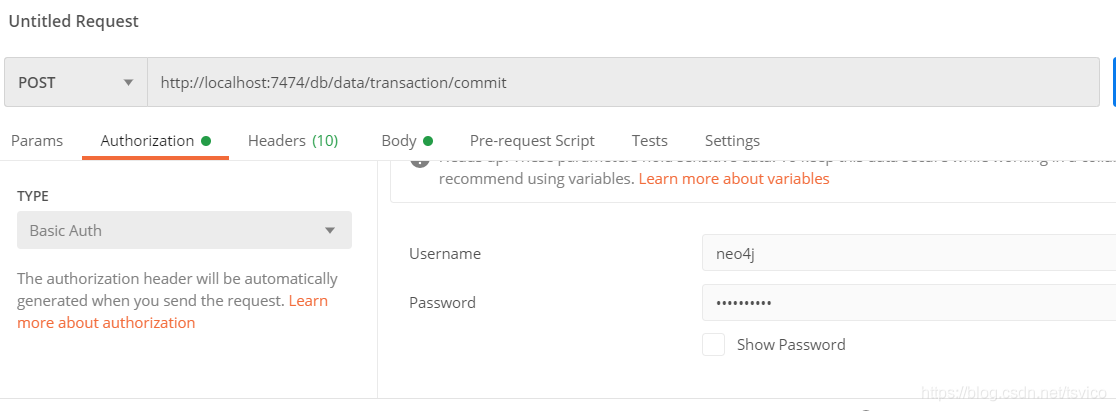The width and height of the screenshot is (1116, 411).
Task: Click the Untitled Request title
Action: [74, 21]
